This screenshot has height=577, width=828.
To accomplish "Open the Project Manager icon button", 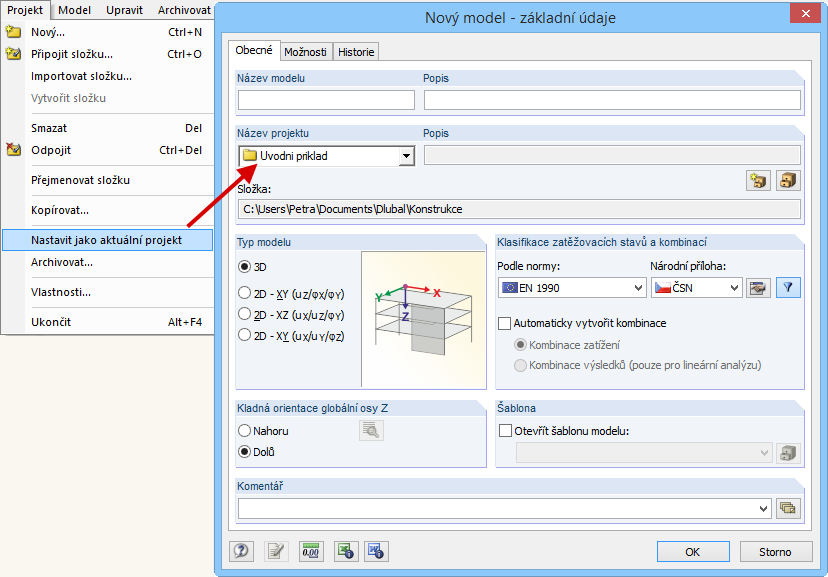I will point(788,181).
